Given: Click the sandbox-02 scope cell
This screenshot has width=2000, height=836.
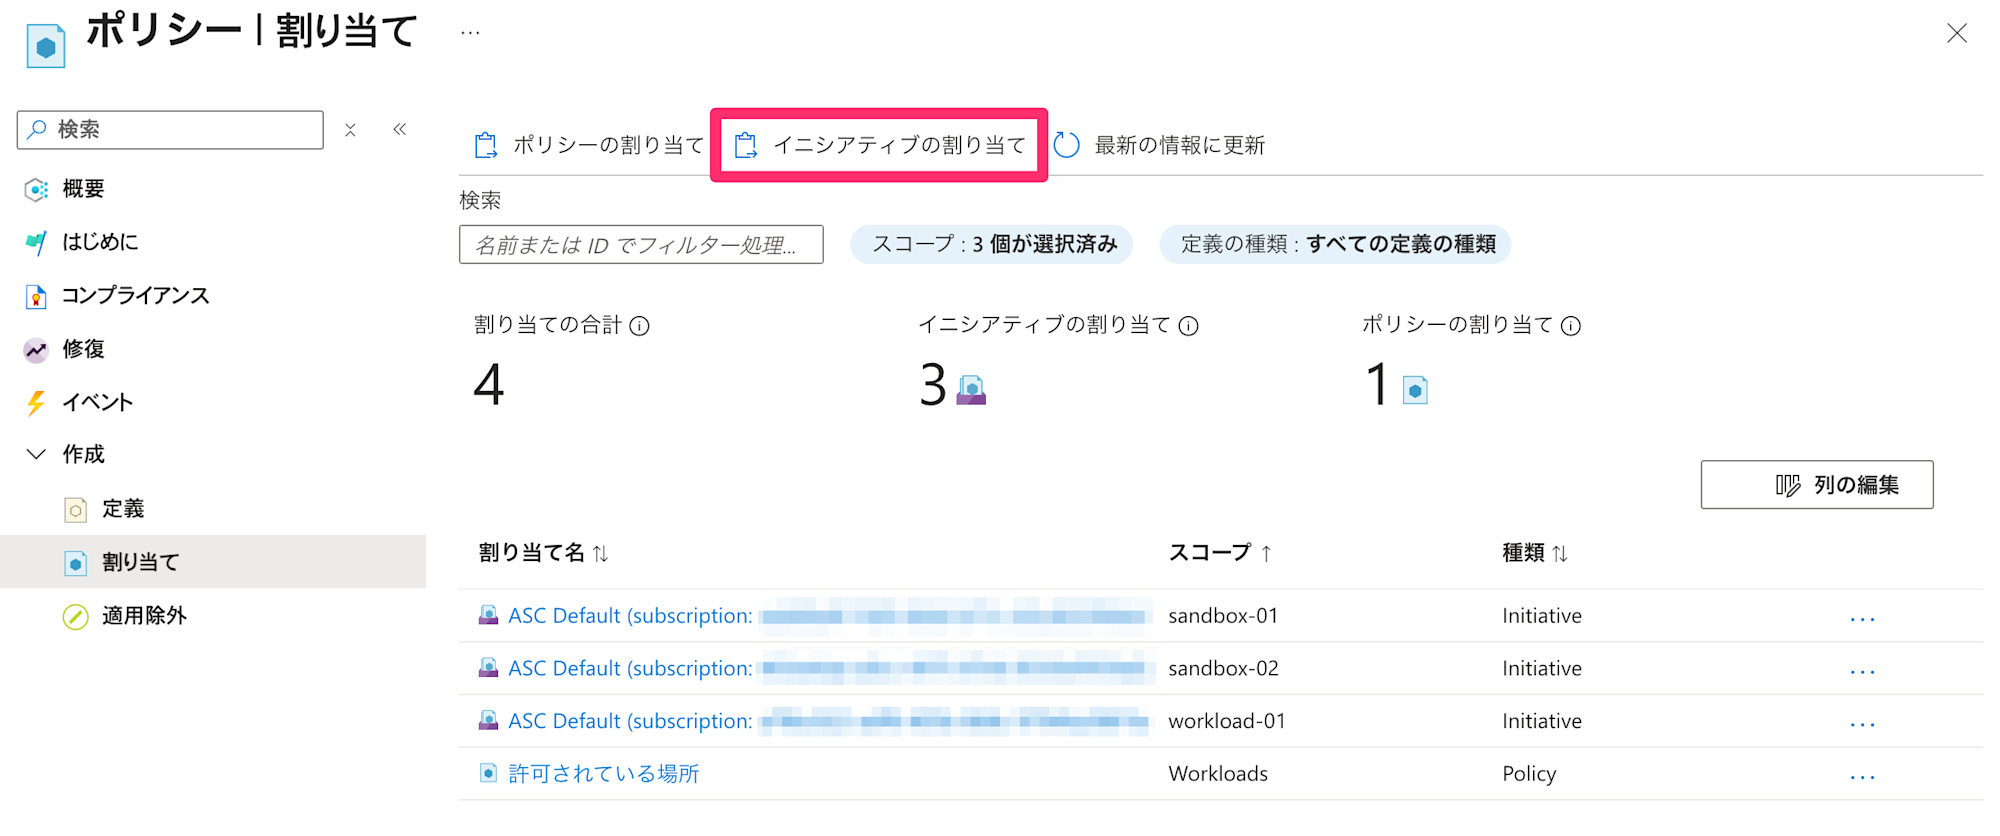Looking at the screenshot, I should (x=1223, y=669).
